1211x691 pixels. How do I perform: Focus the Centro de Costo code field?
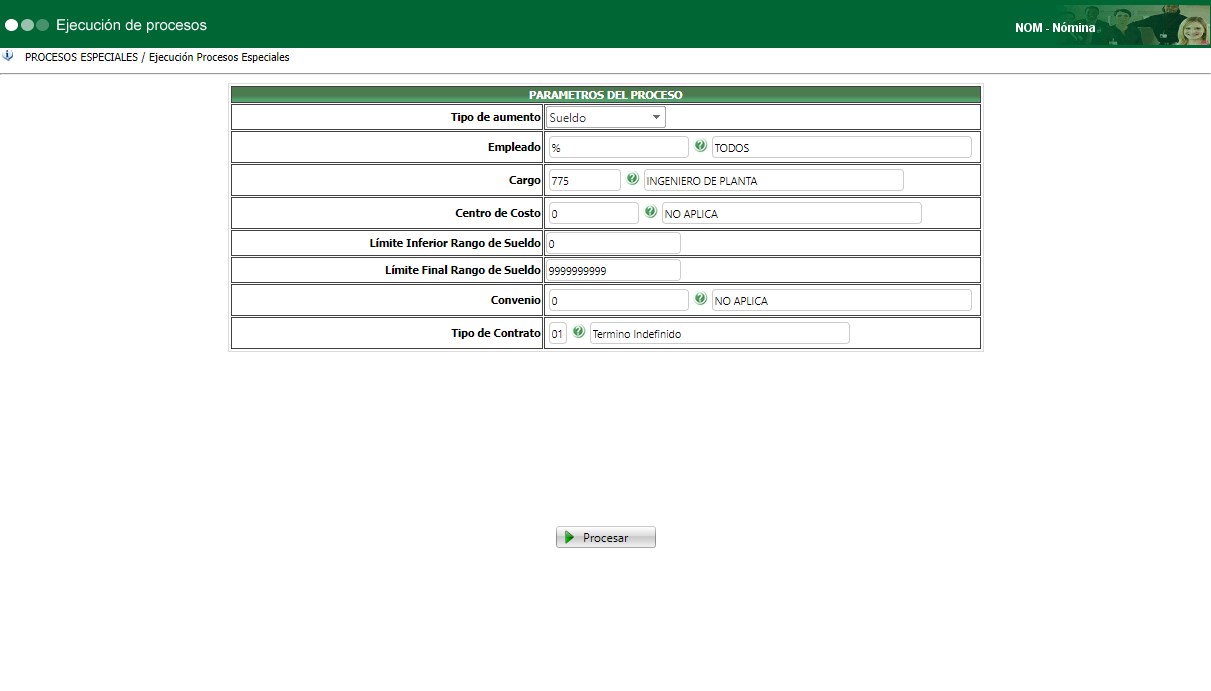[594, 213]
